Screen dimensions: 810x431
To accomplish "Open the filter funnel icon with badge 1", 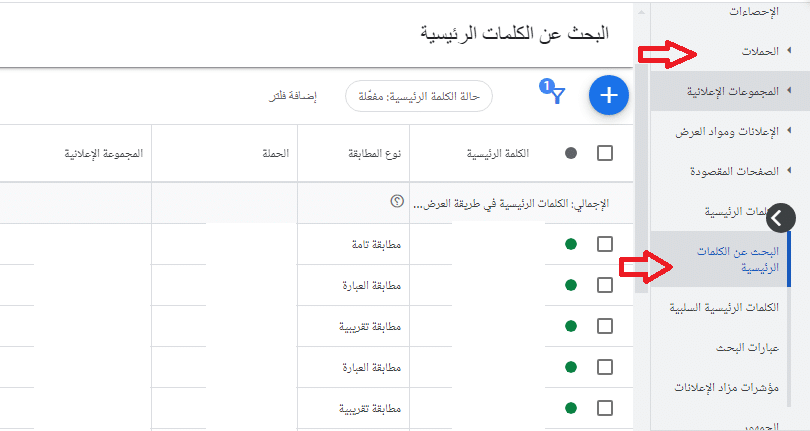I will tap(553, 91).
